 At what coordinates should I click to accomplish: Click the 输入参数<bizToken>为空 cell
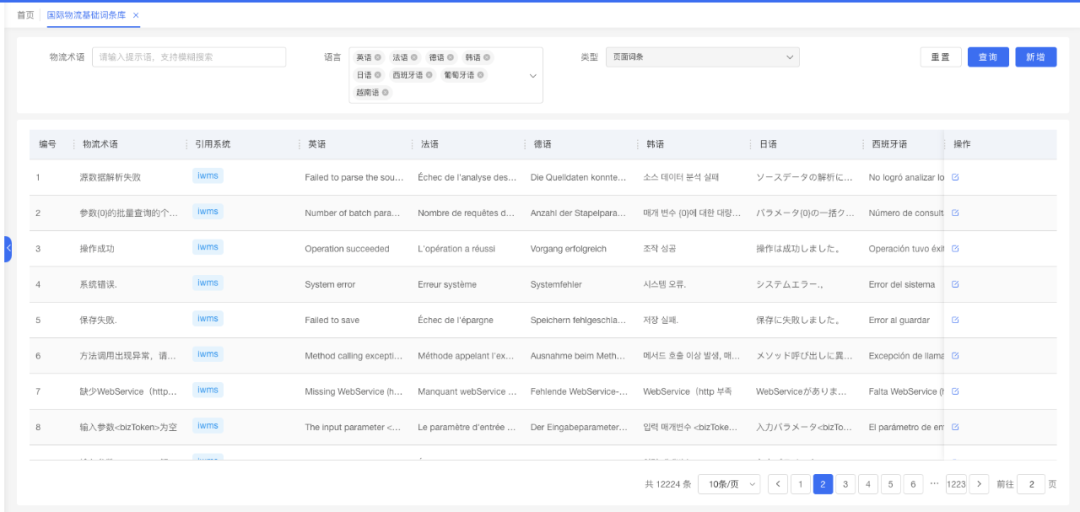(x=128, y=427)
